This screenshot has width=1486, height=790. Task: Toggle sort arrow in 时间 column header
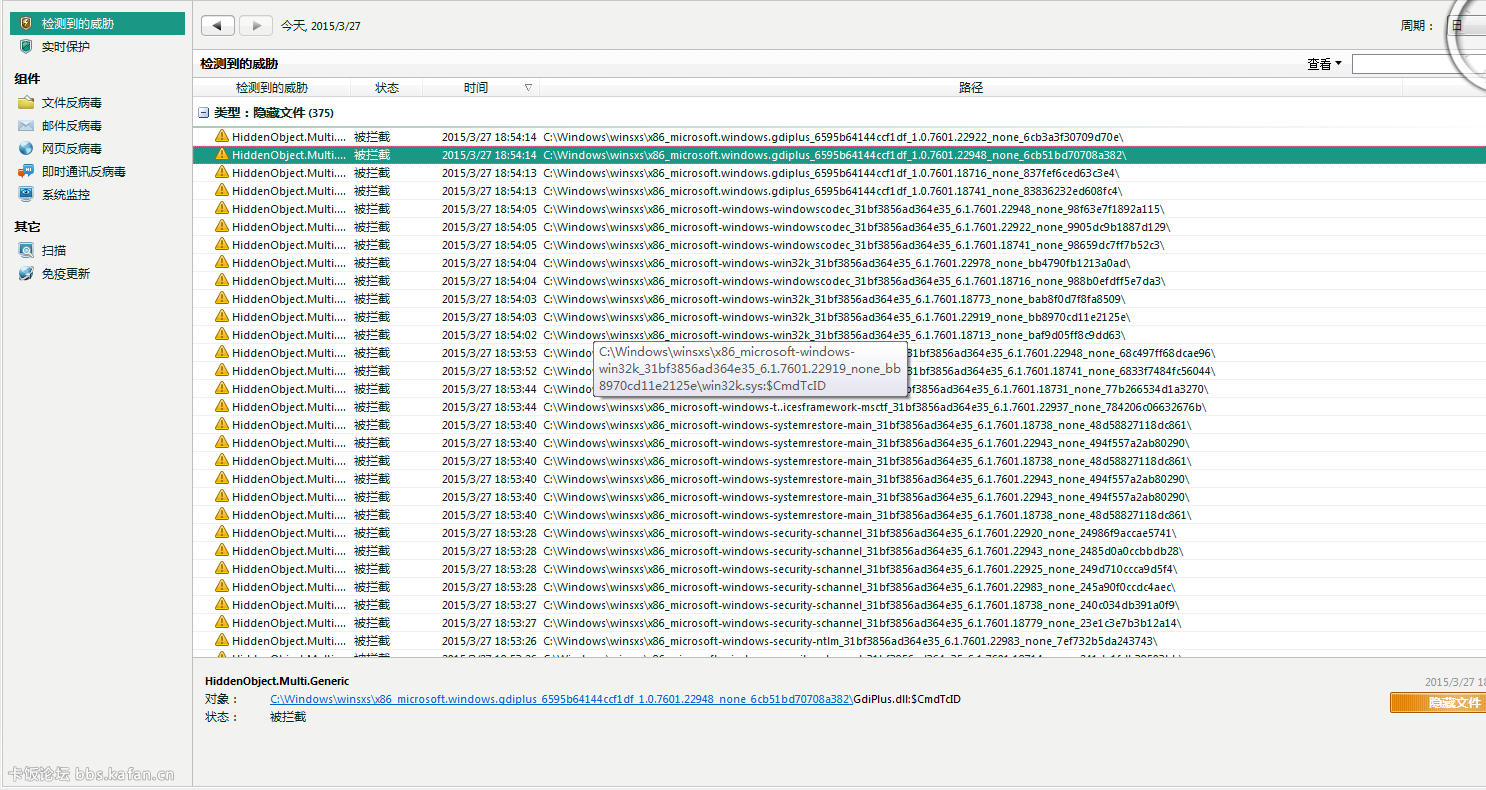(x=528, y=88)
